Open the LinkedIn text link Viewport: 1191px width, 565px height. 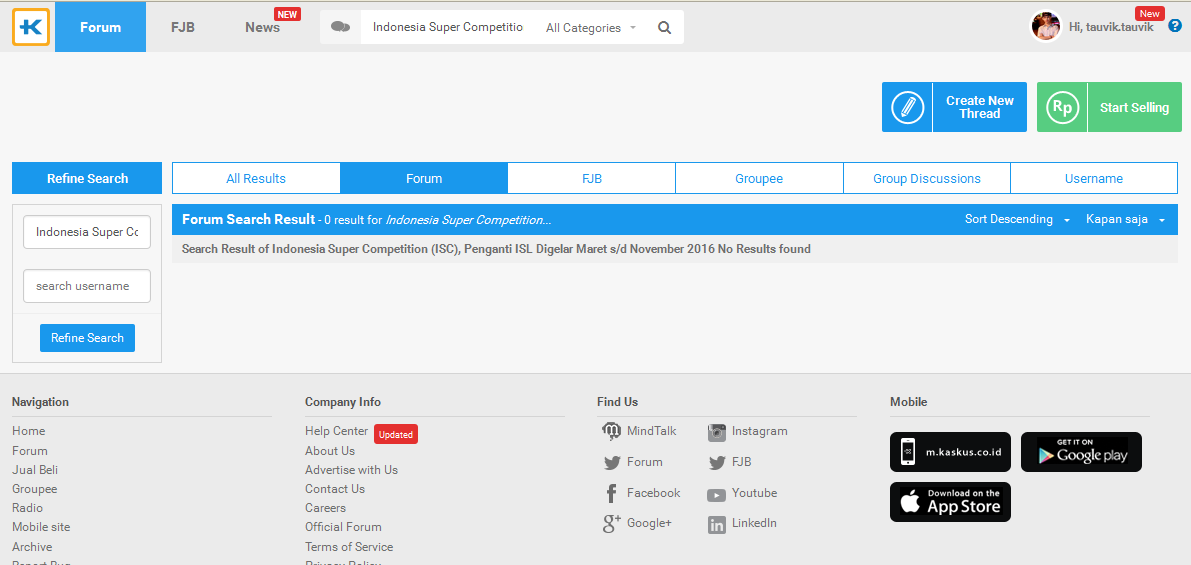754,523
